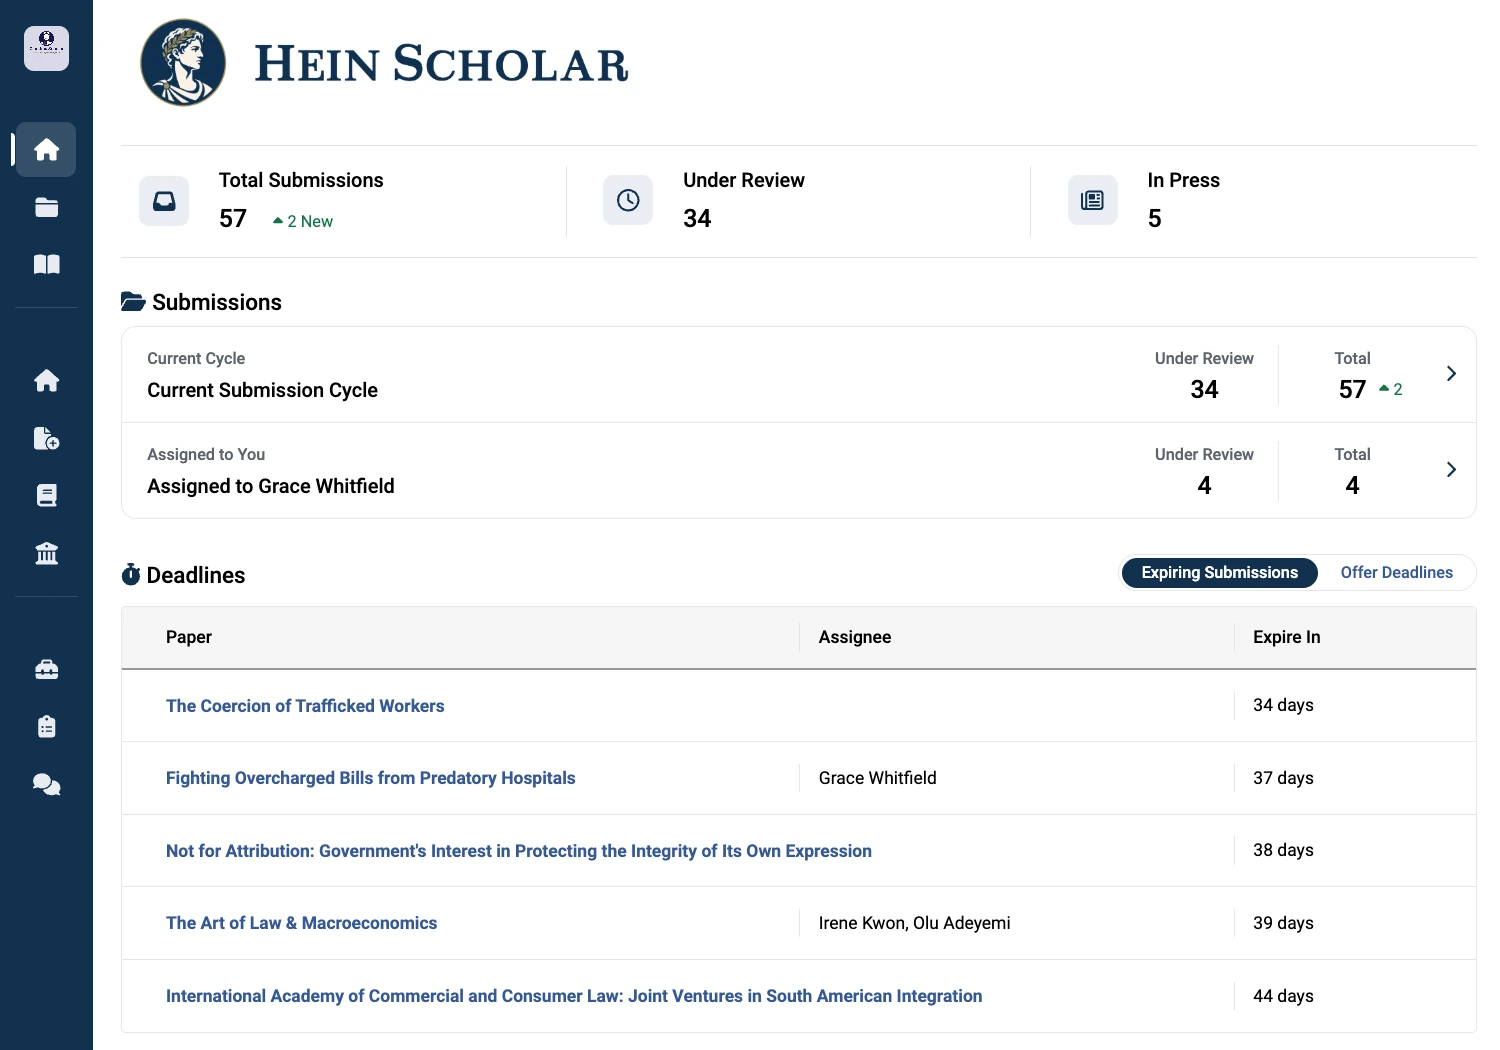Open the open-book icon in the sidebar
This screenshot has height=1050, width=1500.
pos(46,264)
